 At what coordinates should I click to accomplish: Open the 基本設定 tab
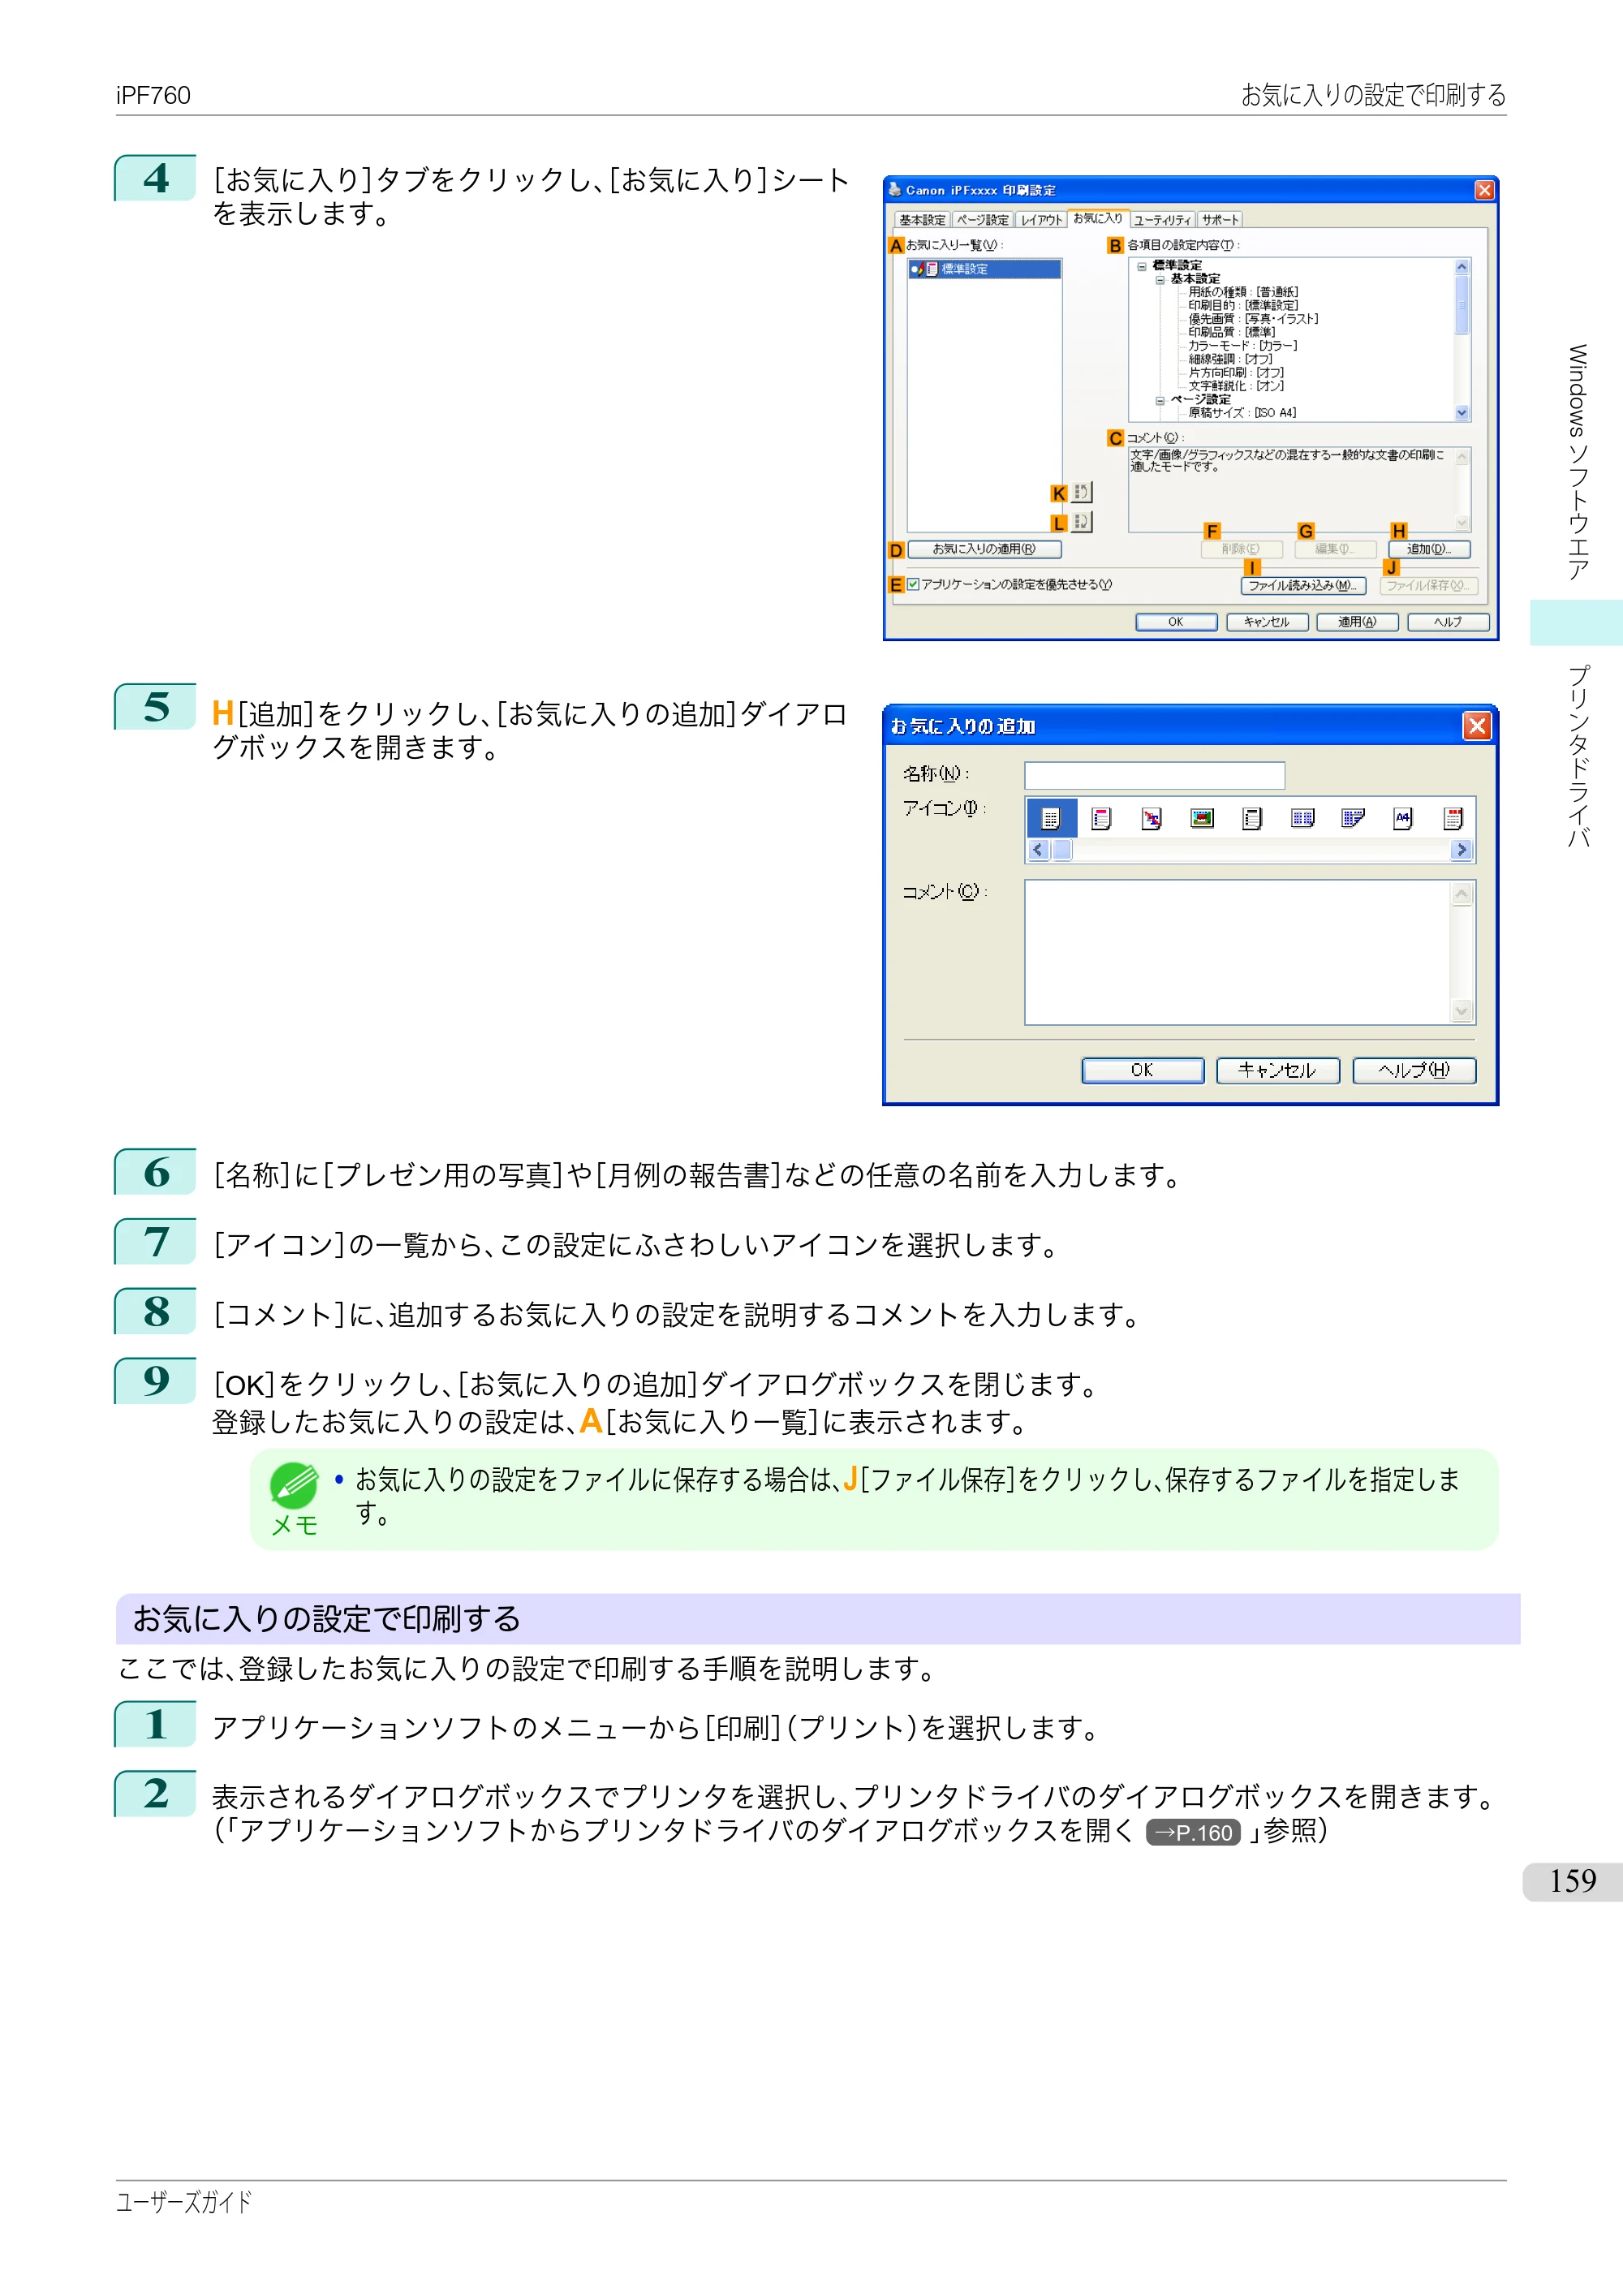[922, 220]
